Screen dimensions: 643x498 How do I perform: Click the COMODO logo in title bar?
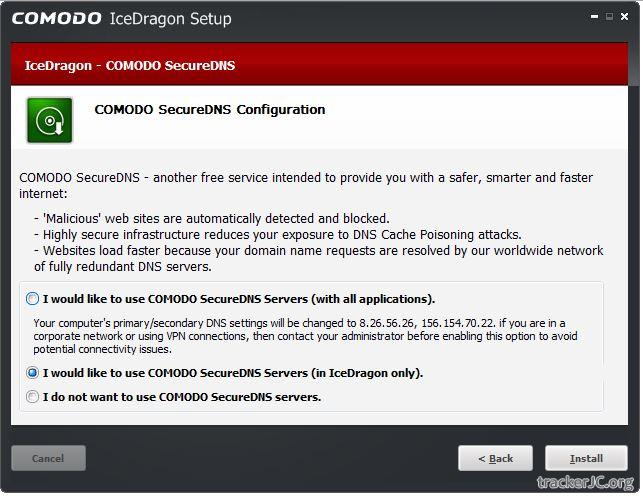pos(57,19)
